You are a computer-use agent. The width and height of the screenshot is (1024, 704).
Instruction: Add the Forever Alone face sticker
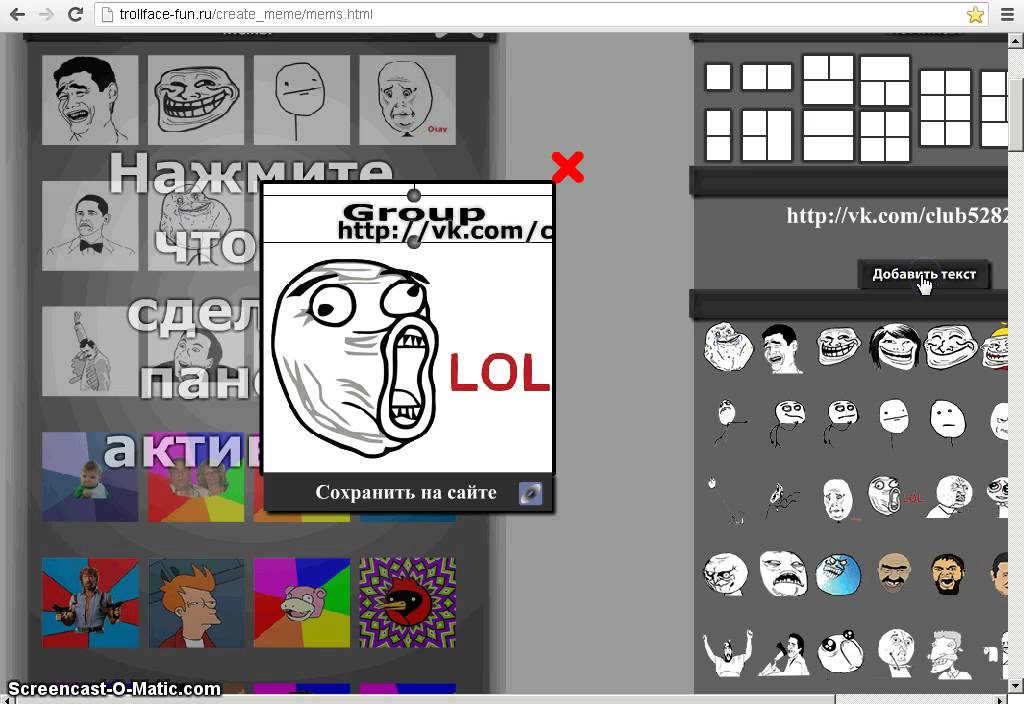[x=727, y=347]
